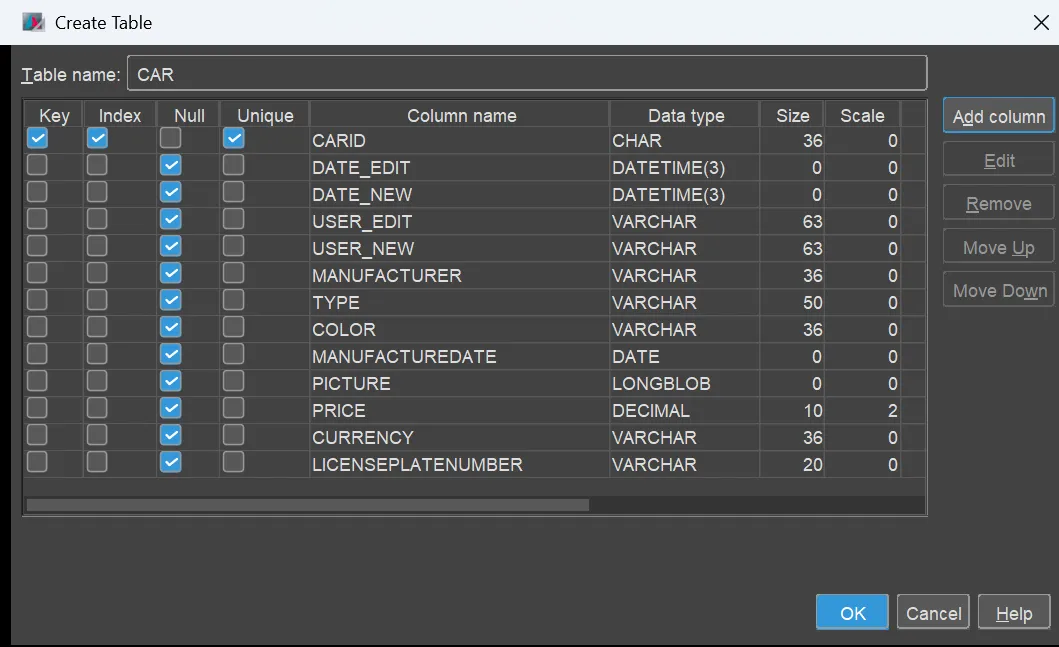
Task: Click the DATETIME(3) type for DATE_EDIT
Action: point(684,167)
